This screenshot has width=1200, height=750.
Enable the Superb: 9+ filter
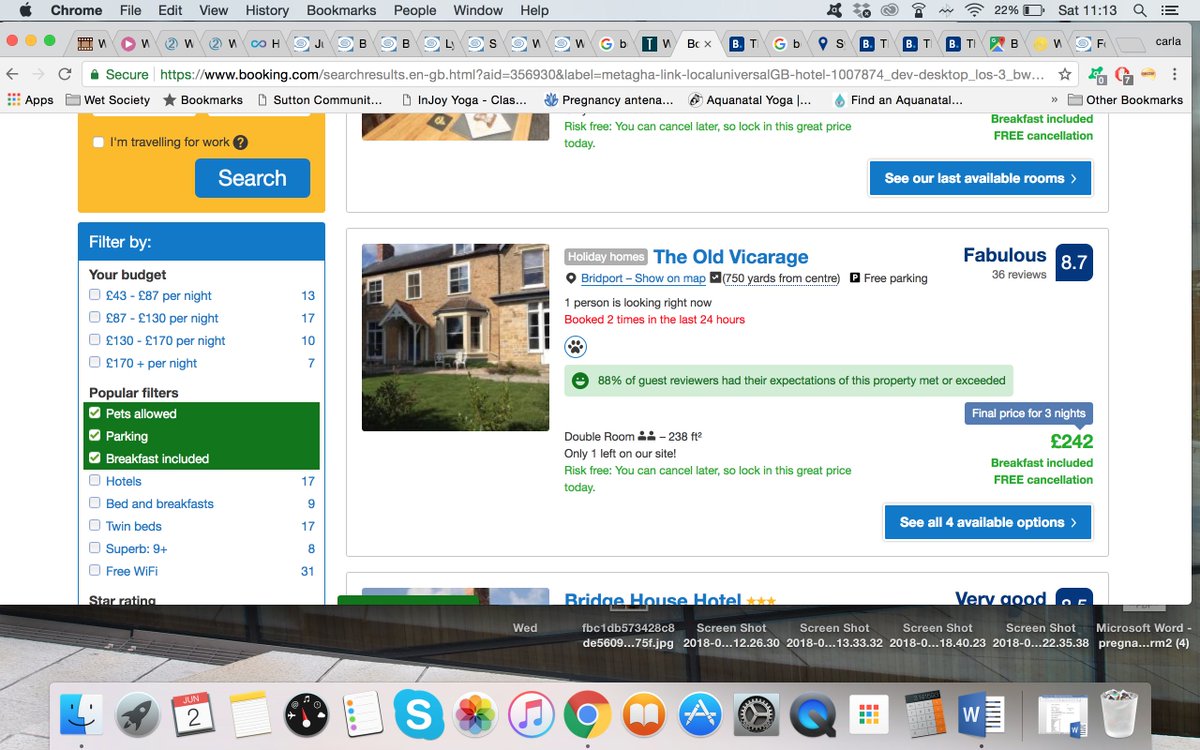click(x=95, y=548)
